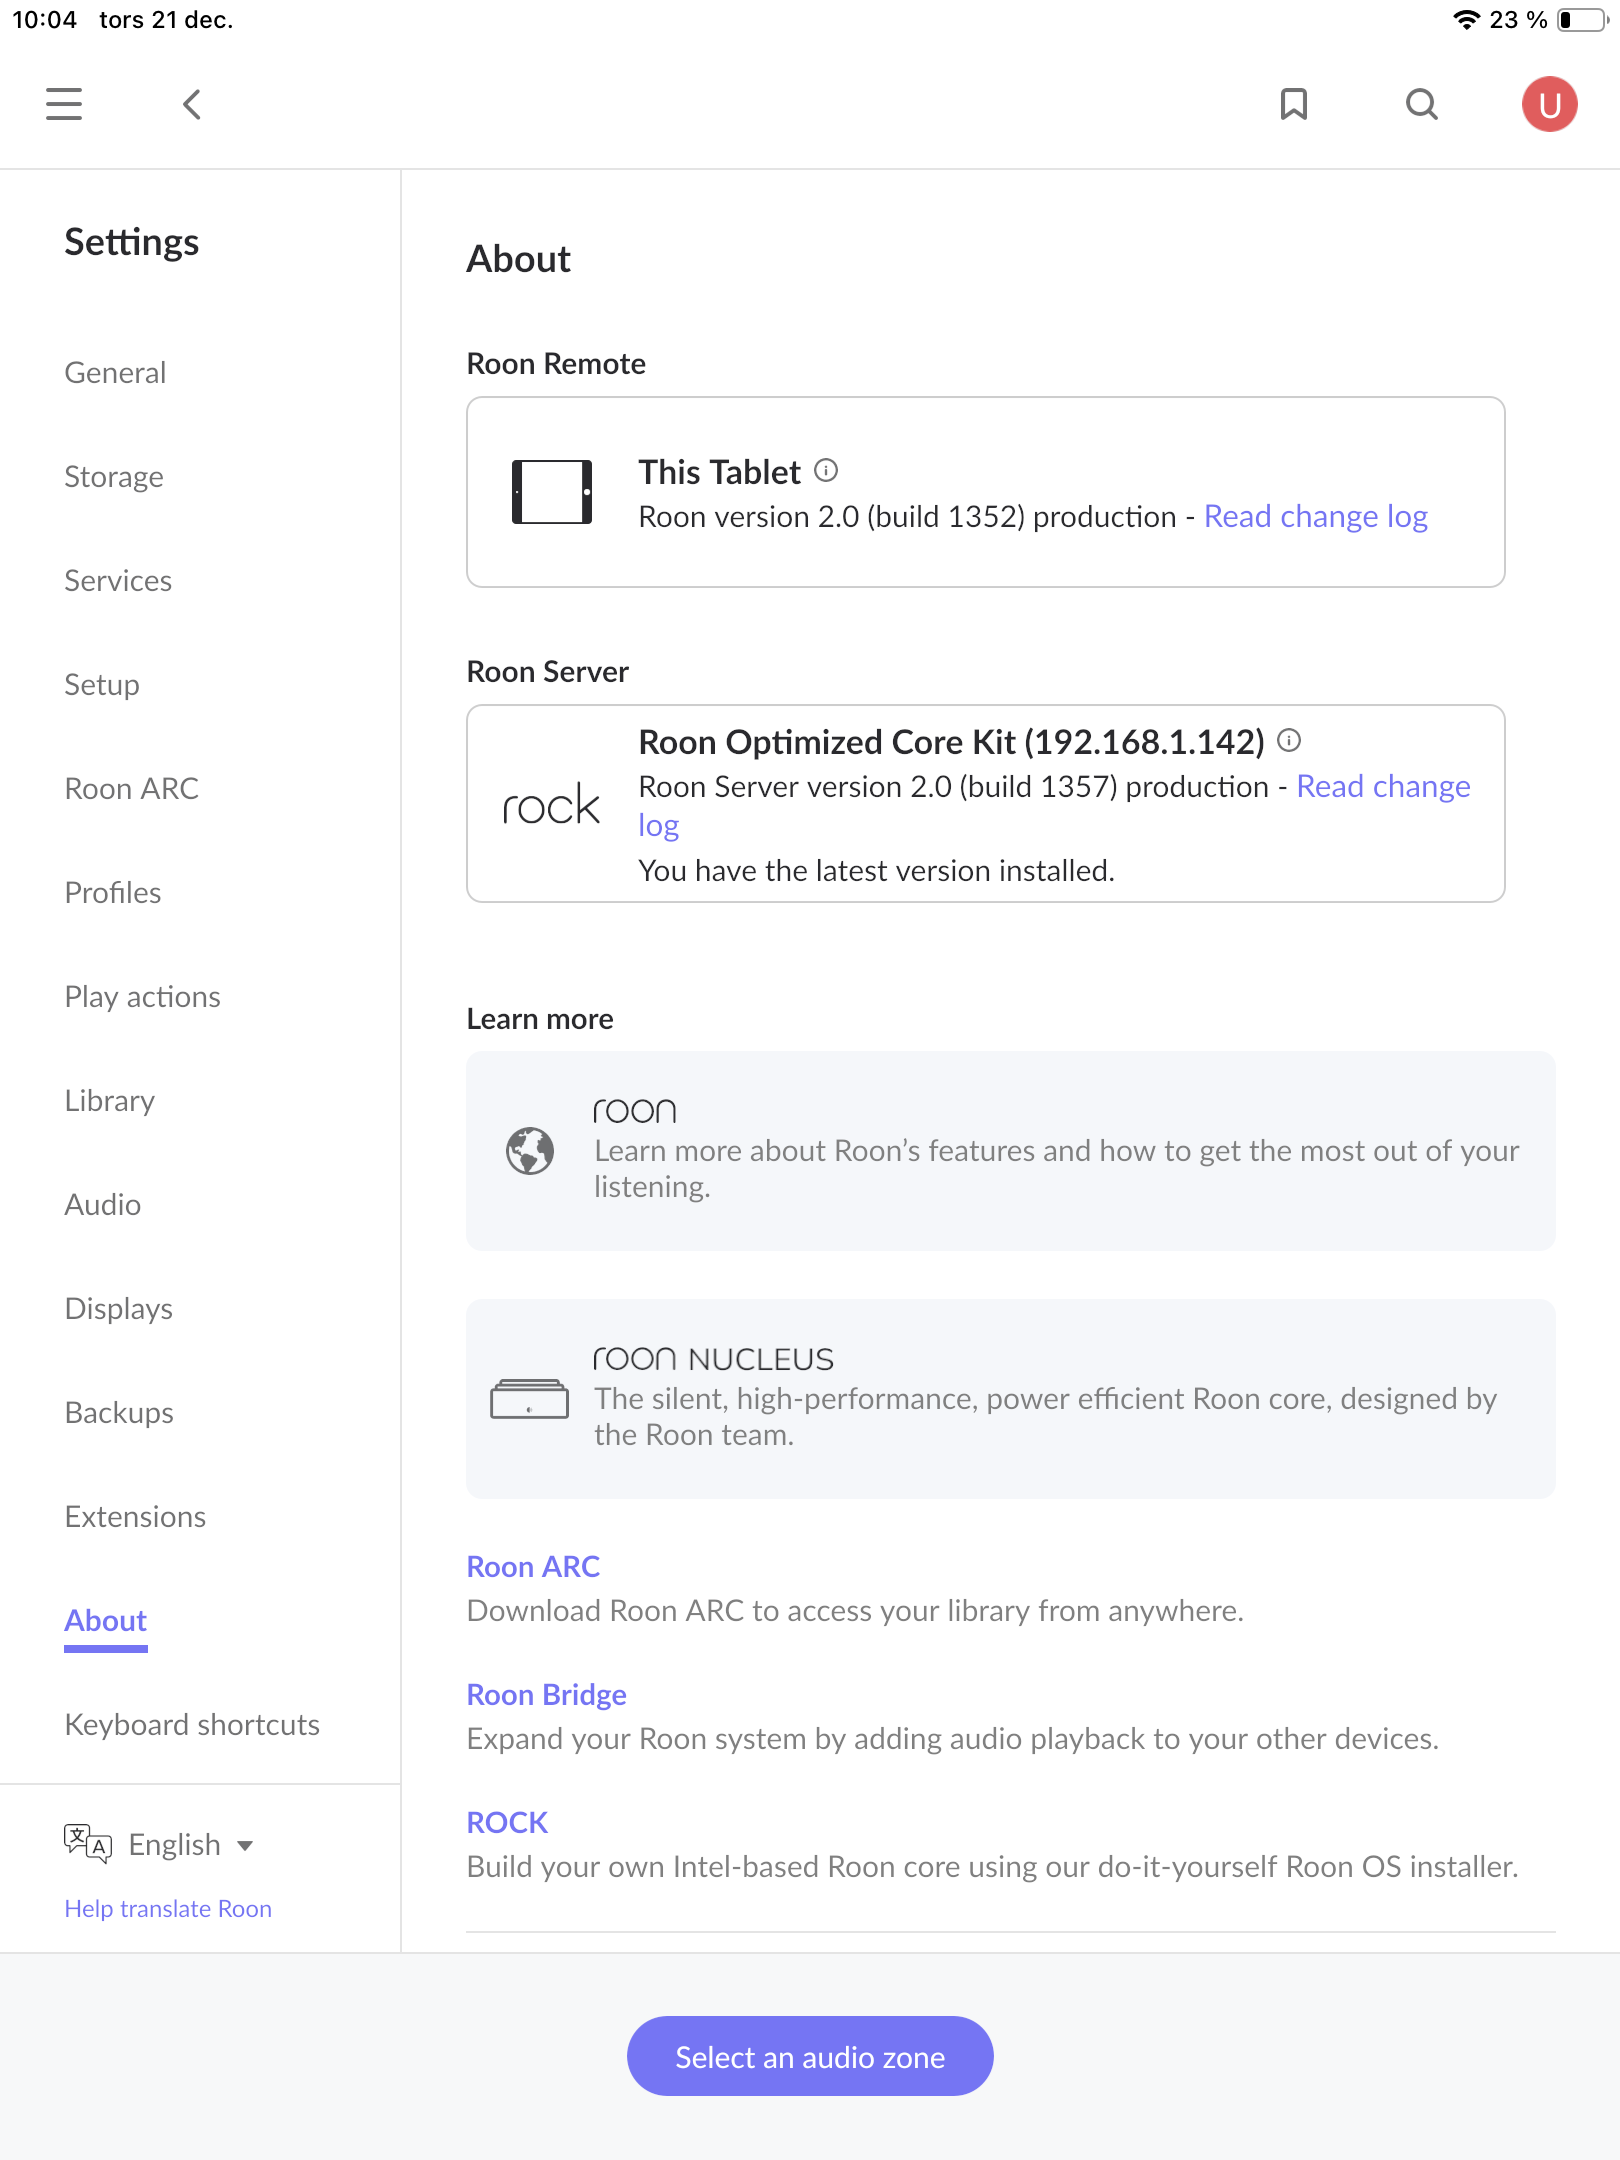Go back using the arrow icon
The height and width of the screenshot is (2160, 1620).
tap(192, 104)
